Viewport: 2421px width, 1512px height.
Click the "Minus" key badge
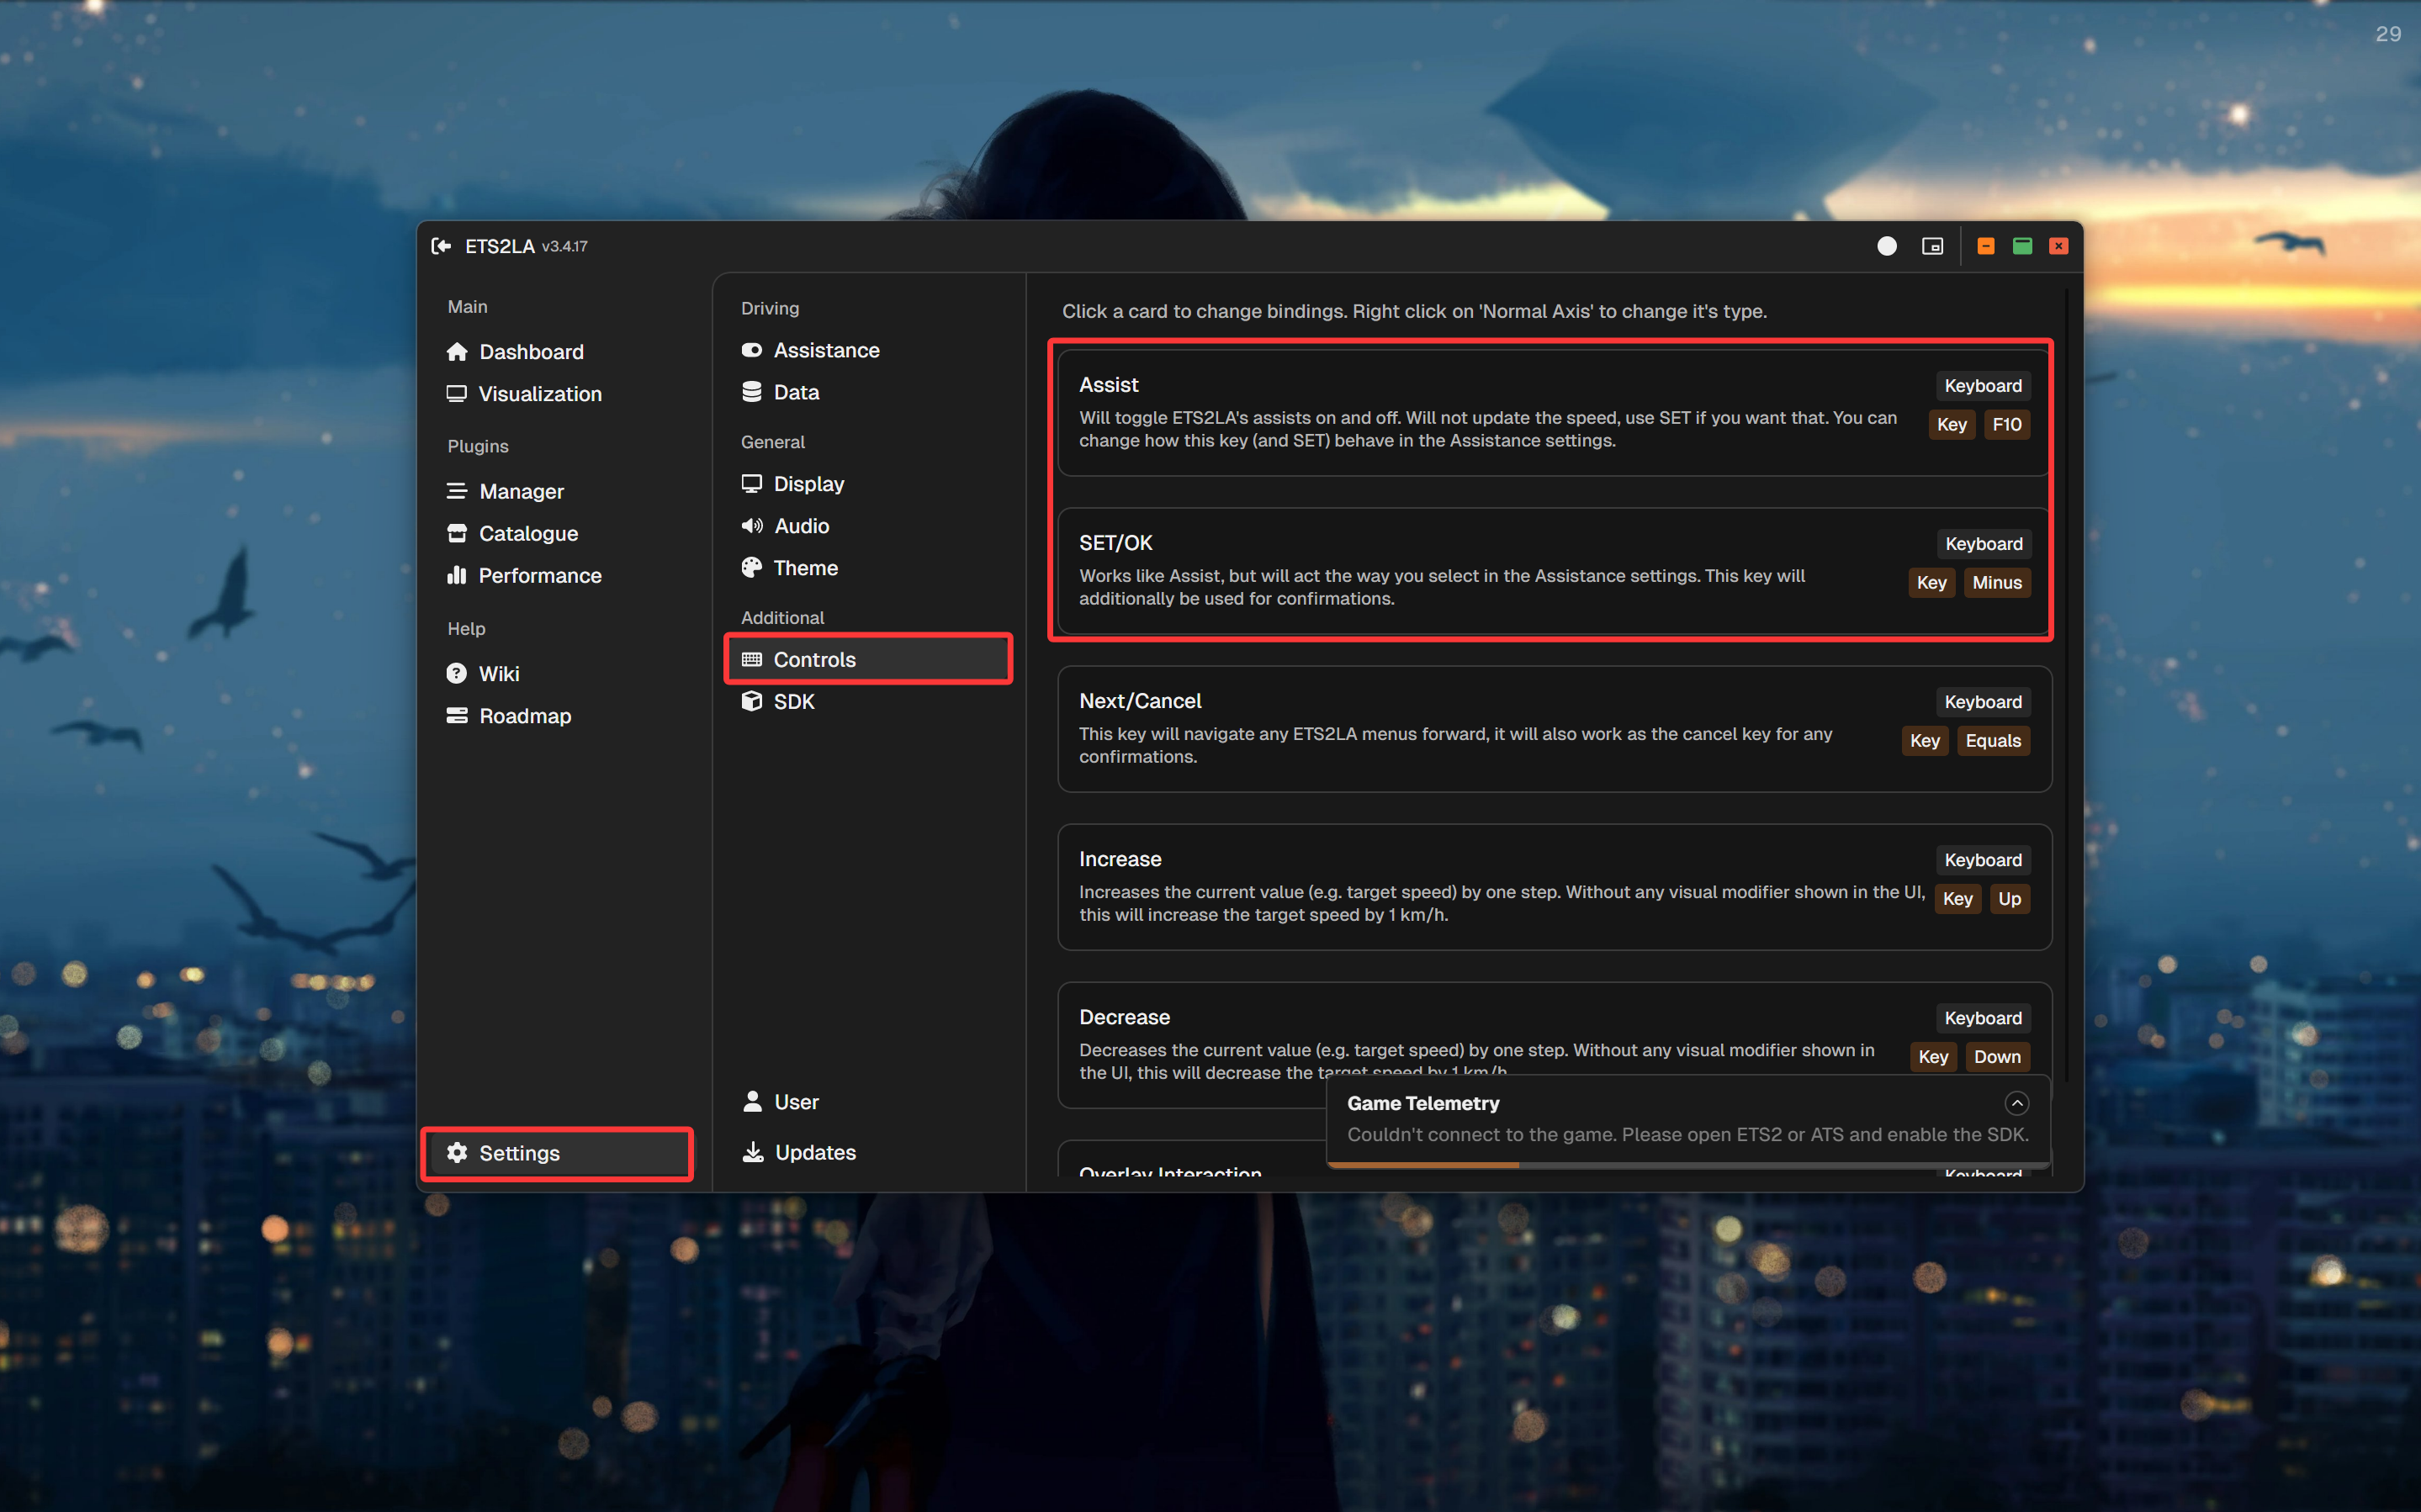click(x=1997, y=583)
